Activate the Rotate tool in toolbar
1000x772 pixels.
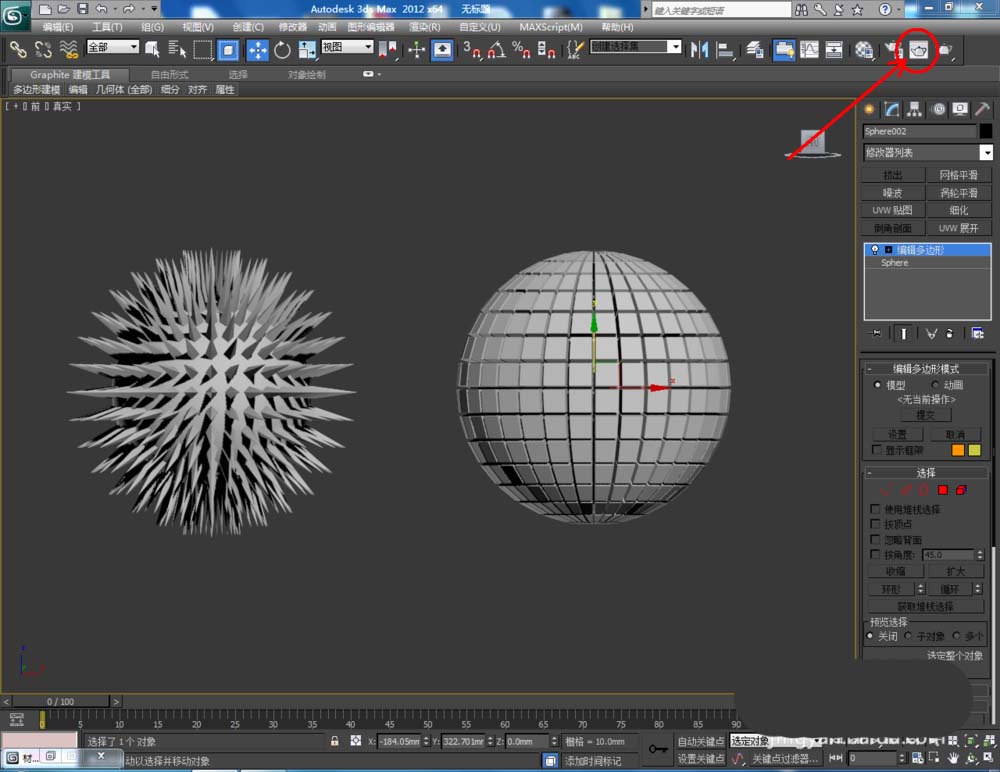(x=282, y=49)
